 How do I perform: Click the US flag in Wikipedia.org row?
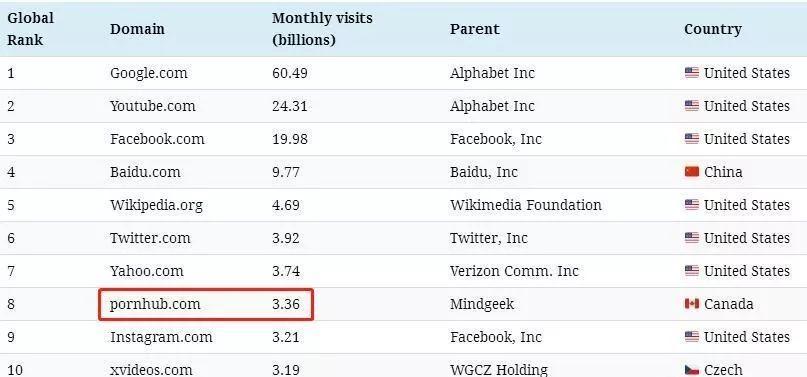(x=692, y=205)
